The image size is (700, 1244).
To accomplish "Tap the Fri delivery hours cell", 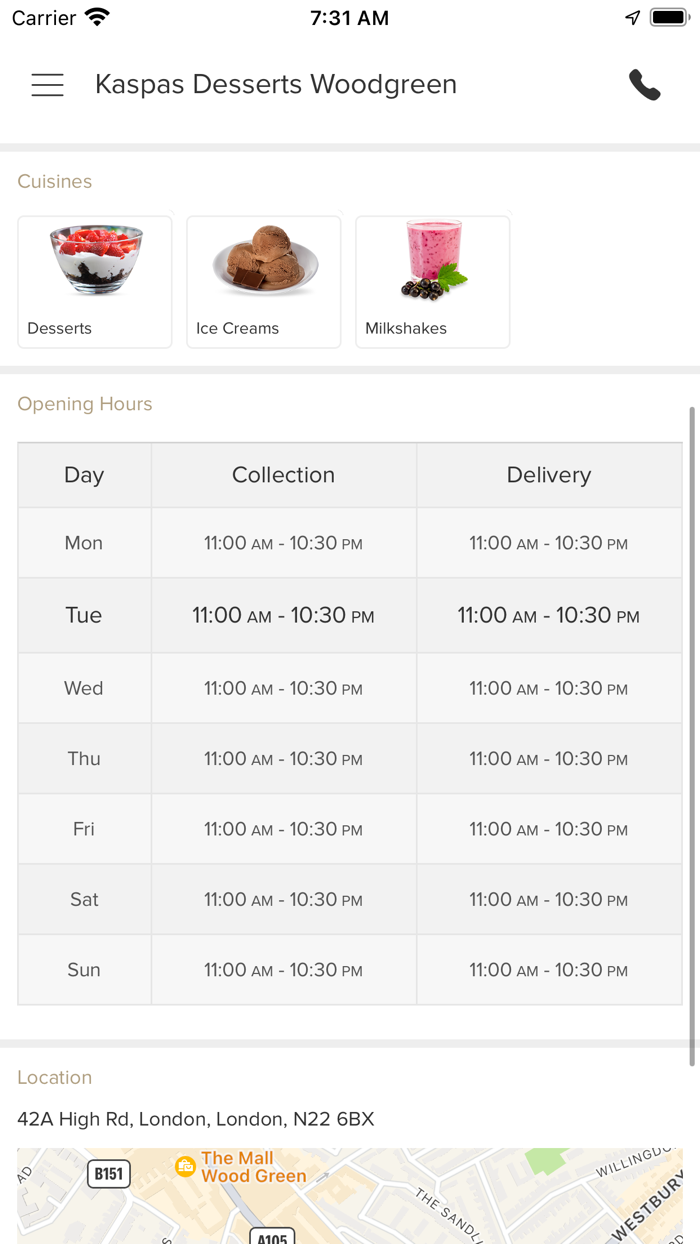I will [548, 829].
